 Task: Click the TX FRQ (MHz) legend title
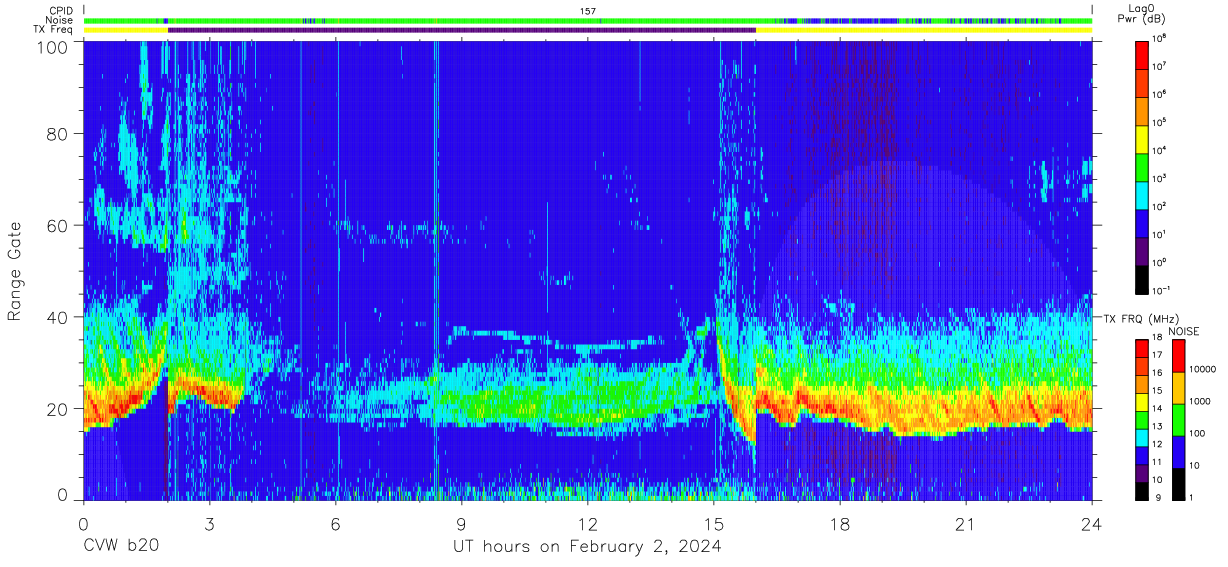[x=1143, y=319]
